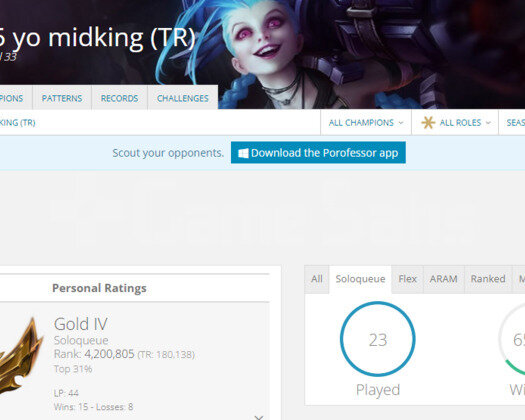Click the Top 31% text

tap(73, 369)
